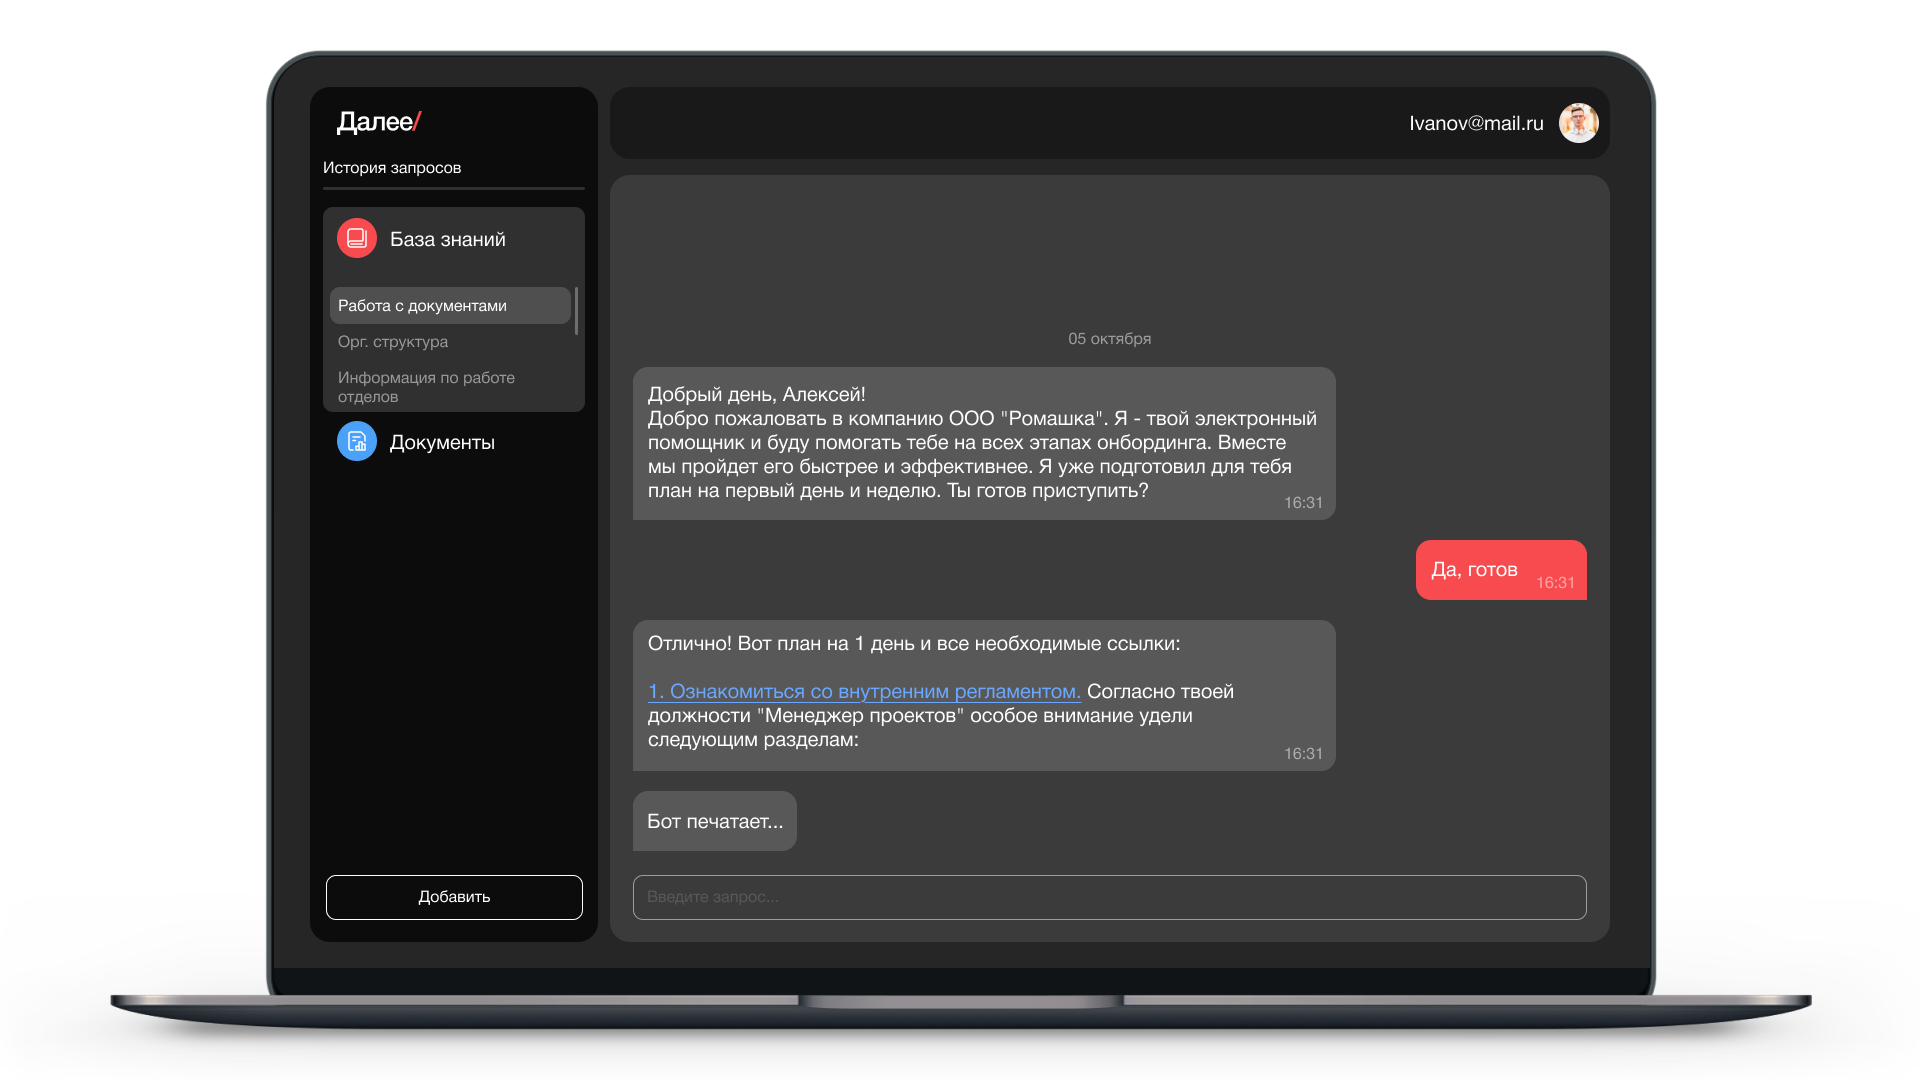Open link Ознакомиться со внутренним регламентом
This screenshot has height=1080, width=1920.
point(864,691)
